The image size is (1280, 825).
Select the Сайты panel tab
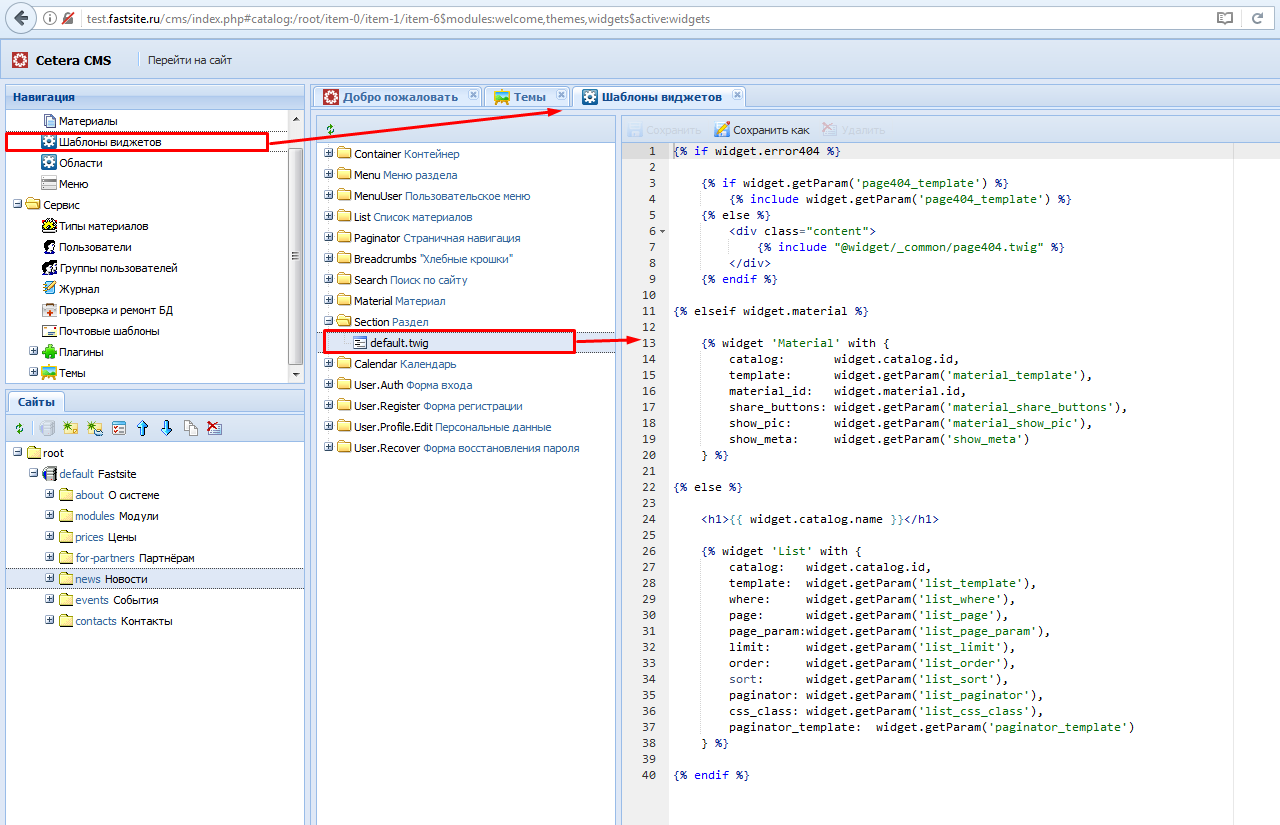[x=36, y=401]
